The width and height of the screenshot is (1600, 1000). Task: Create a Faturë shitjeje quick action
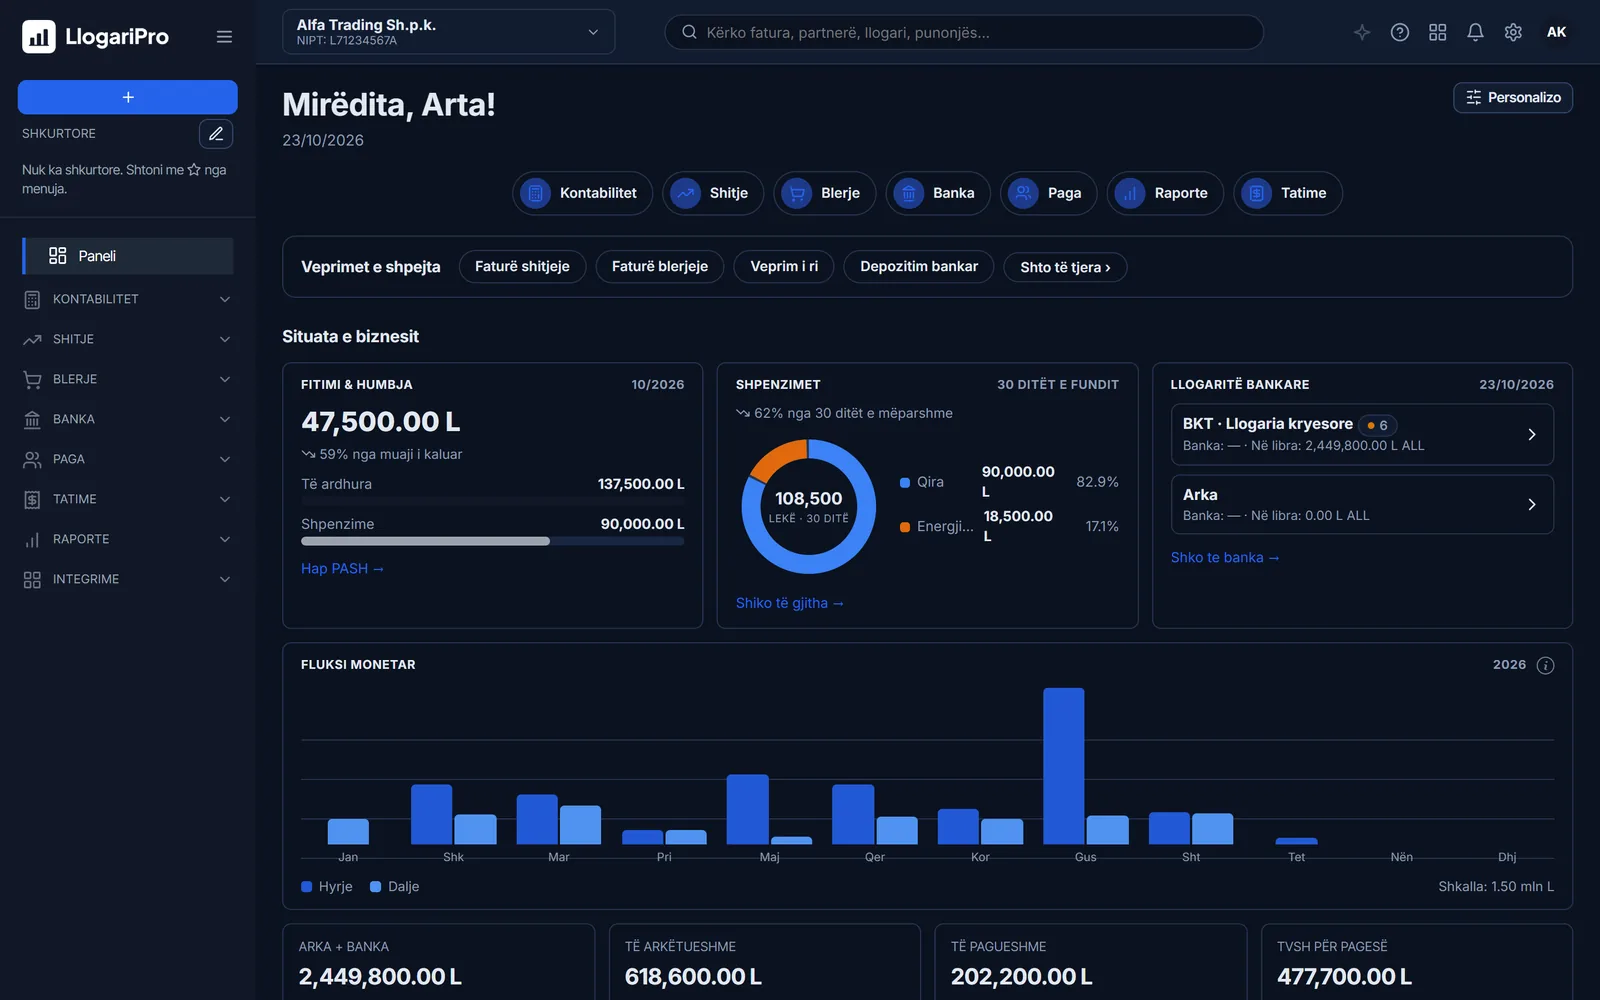pos(522,267)
